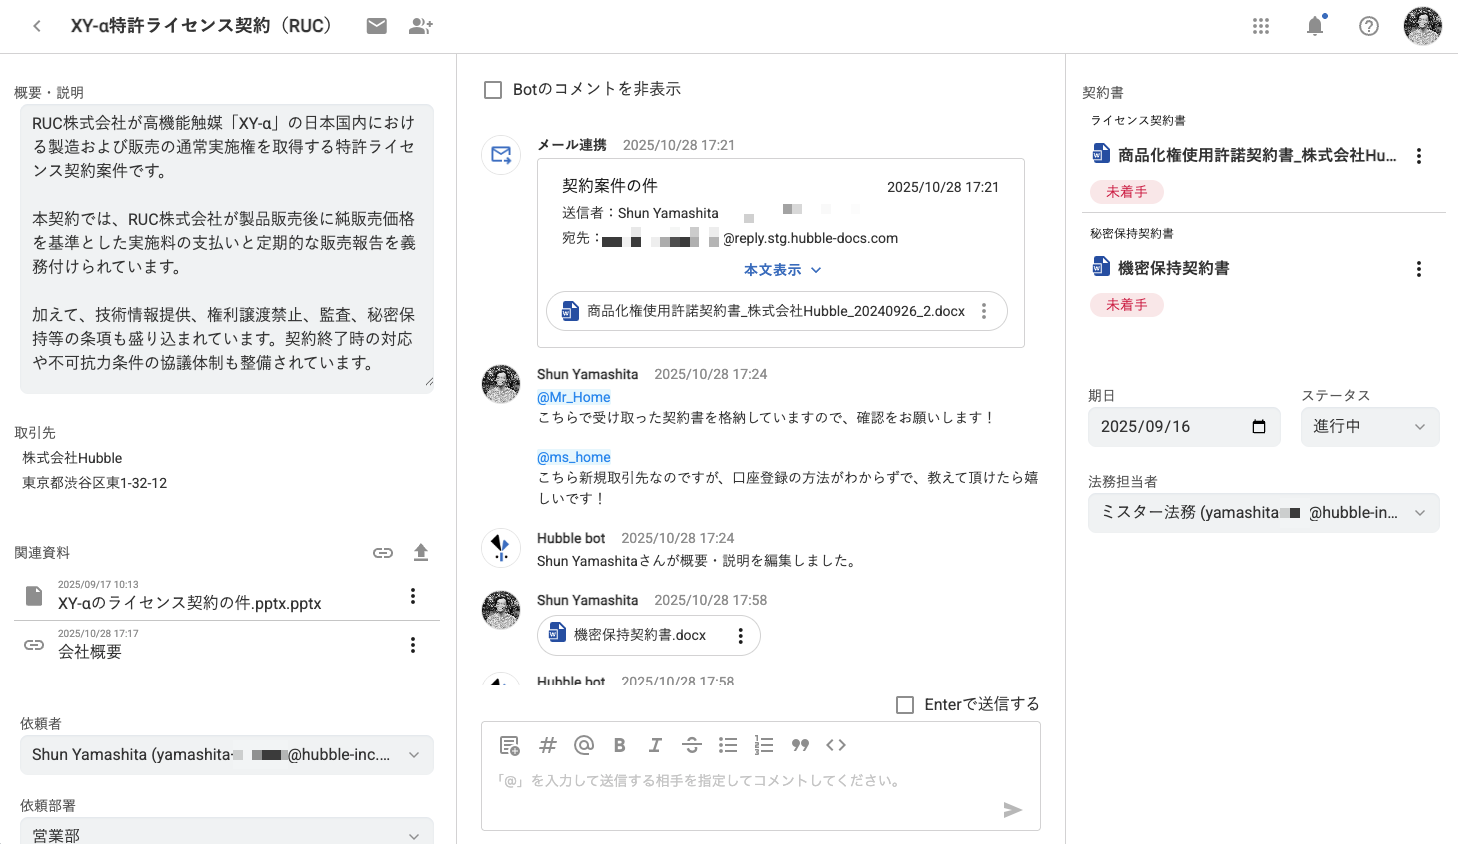Click the link icon beside 関連資料 heading
The image size is (1458, 844).
coord(383,552)
